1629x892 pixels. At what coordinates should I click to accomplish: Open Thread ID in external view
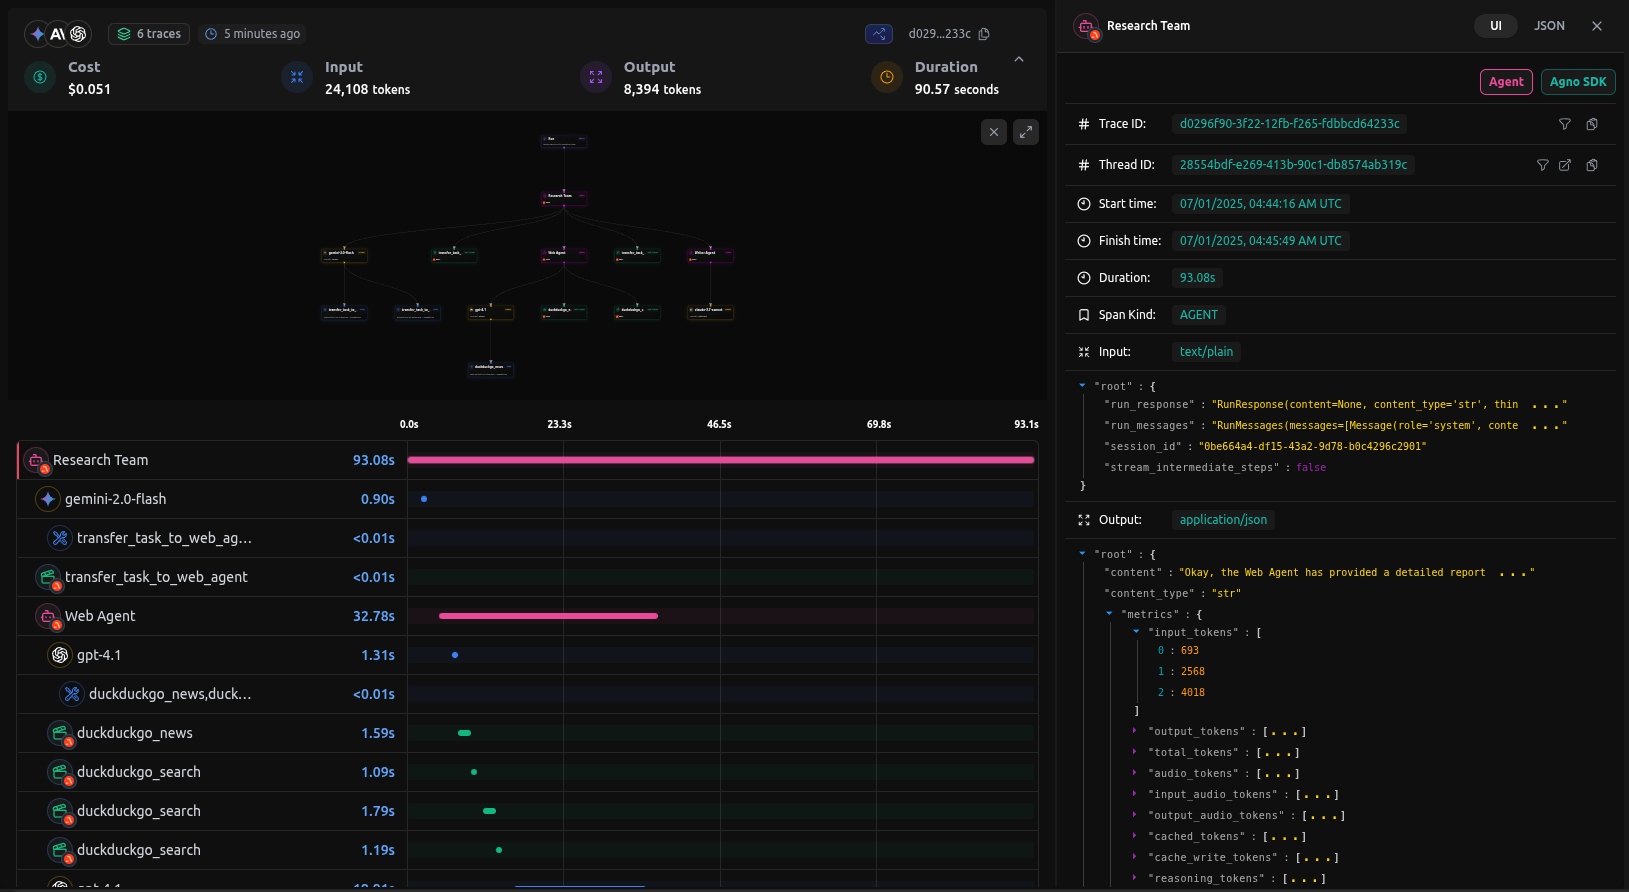(1565, 165)
